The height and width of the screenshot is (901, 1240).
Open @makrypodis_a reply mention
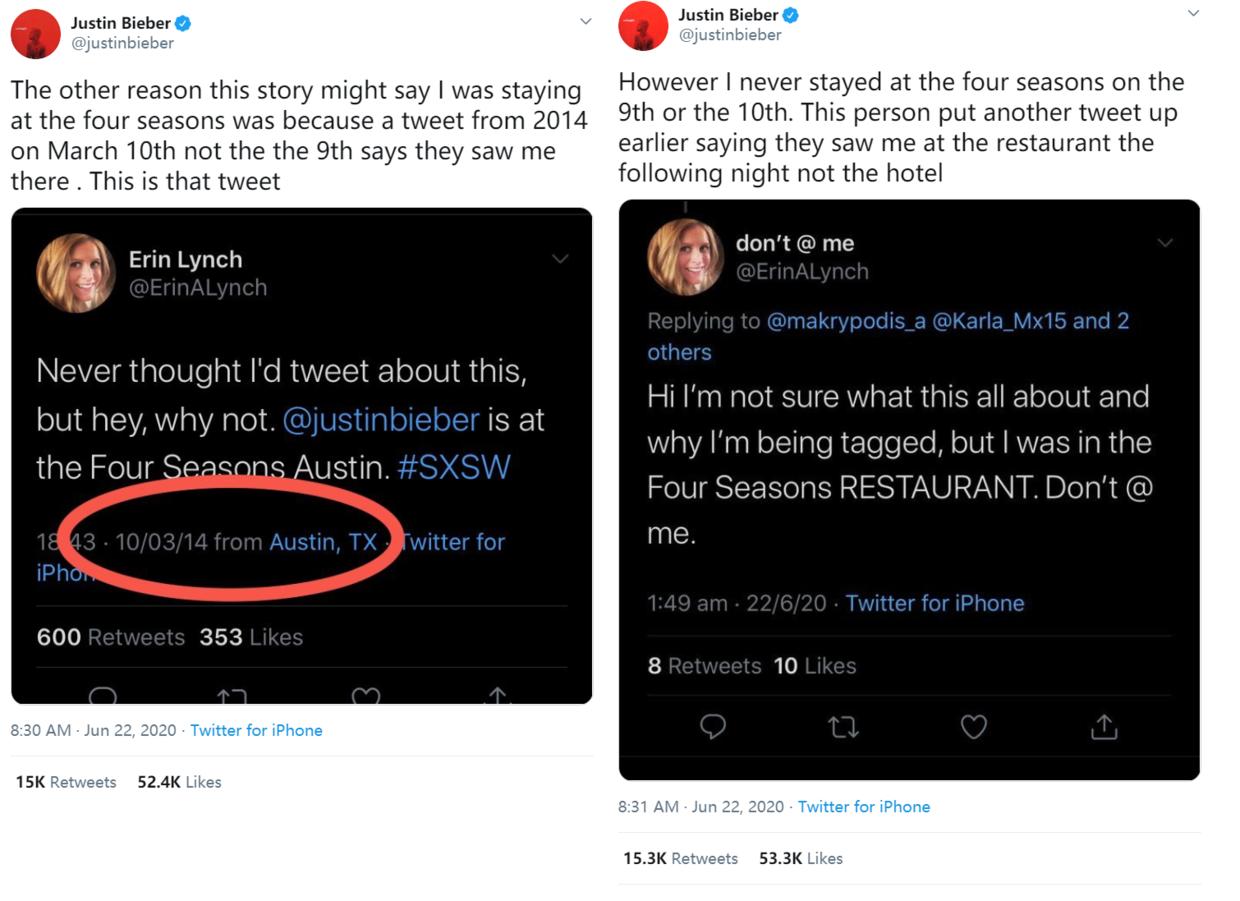tap(845, 321)
